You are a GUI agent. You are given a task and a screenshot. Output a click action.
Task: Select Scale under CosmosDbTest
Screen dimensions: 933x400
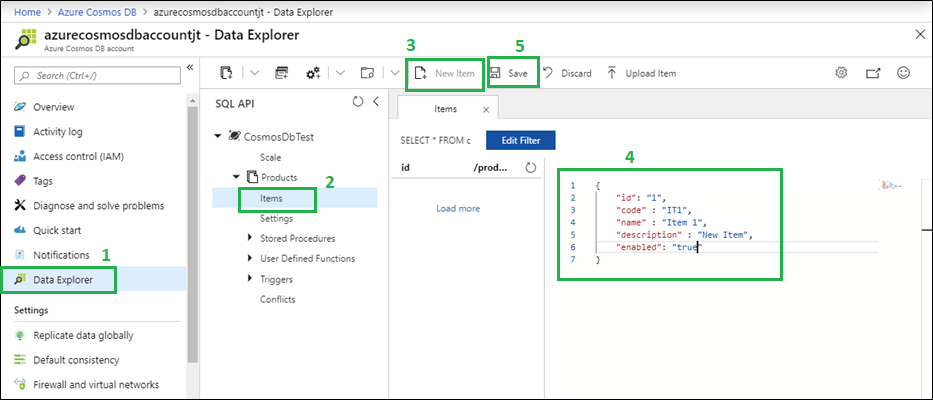coord(271,158)
